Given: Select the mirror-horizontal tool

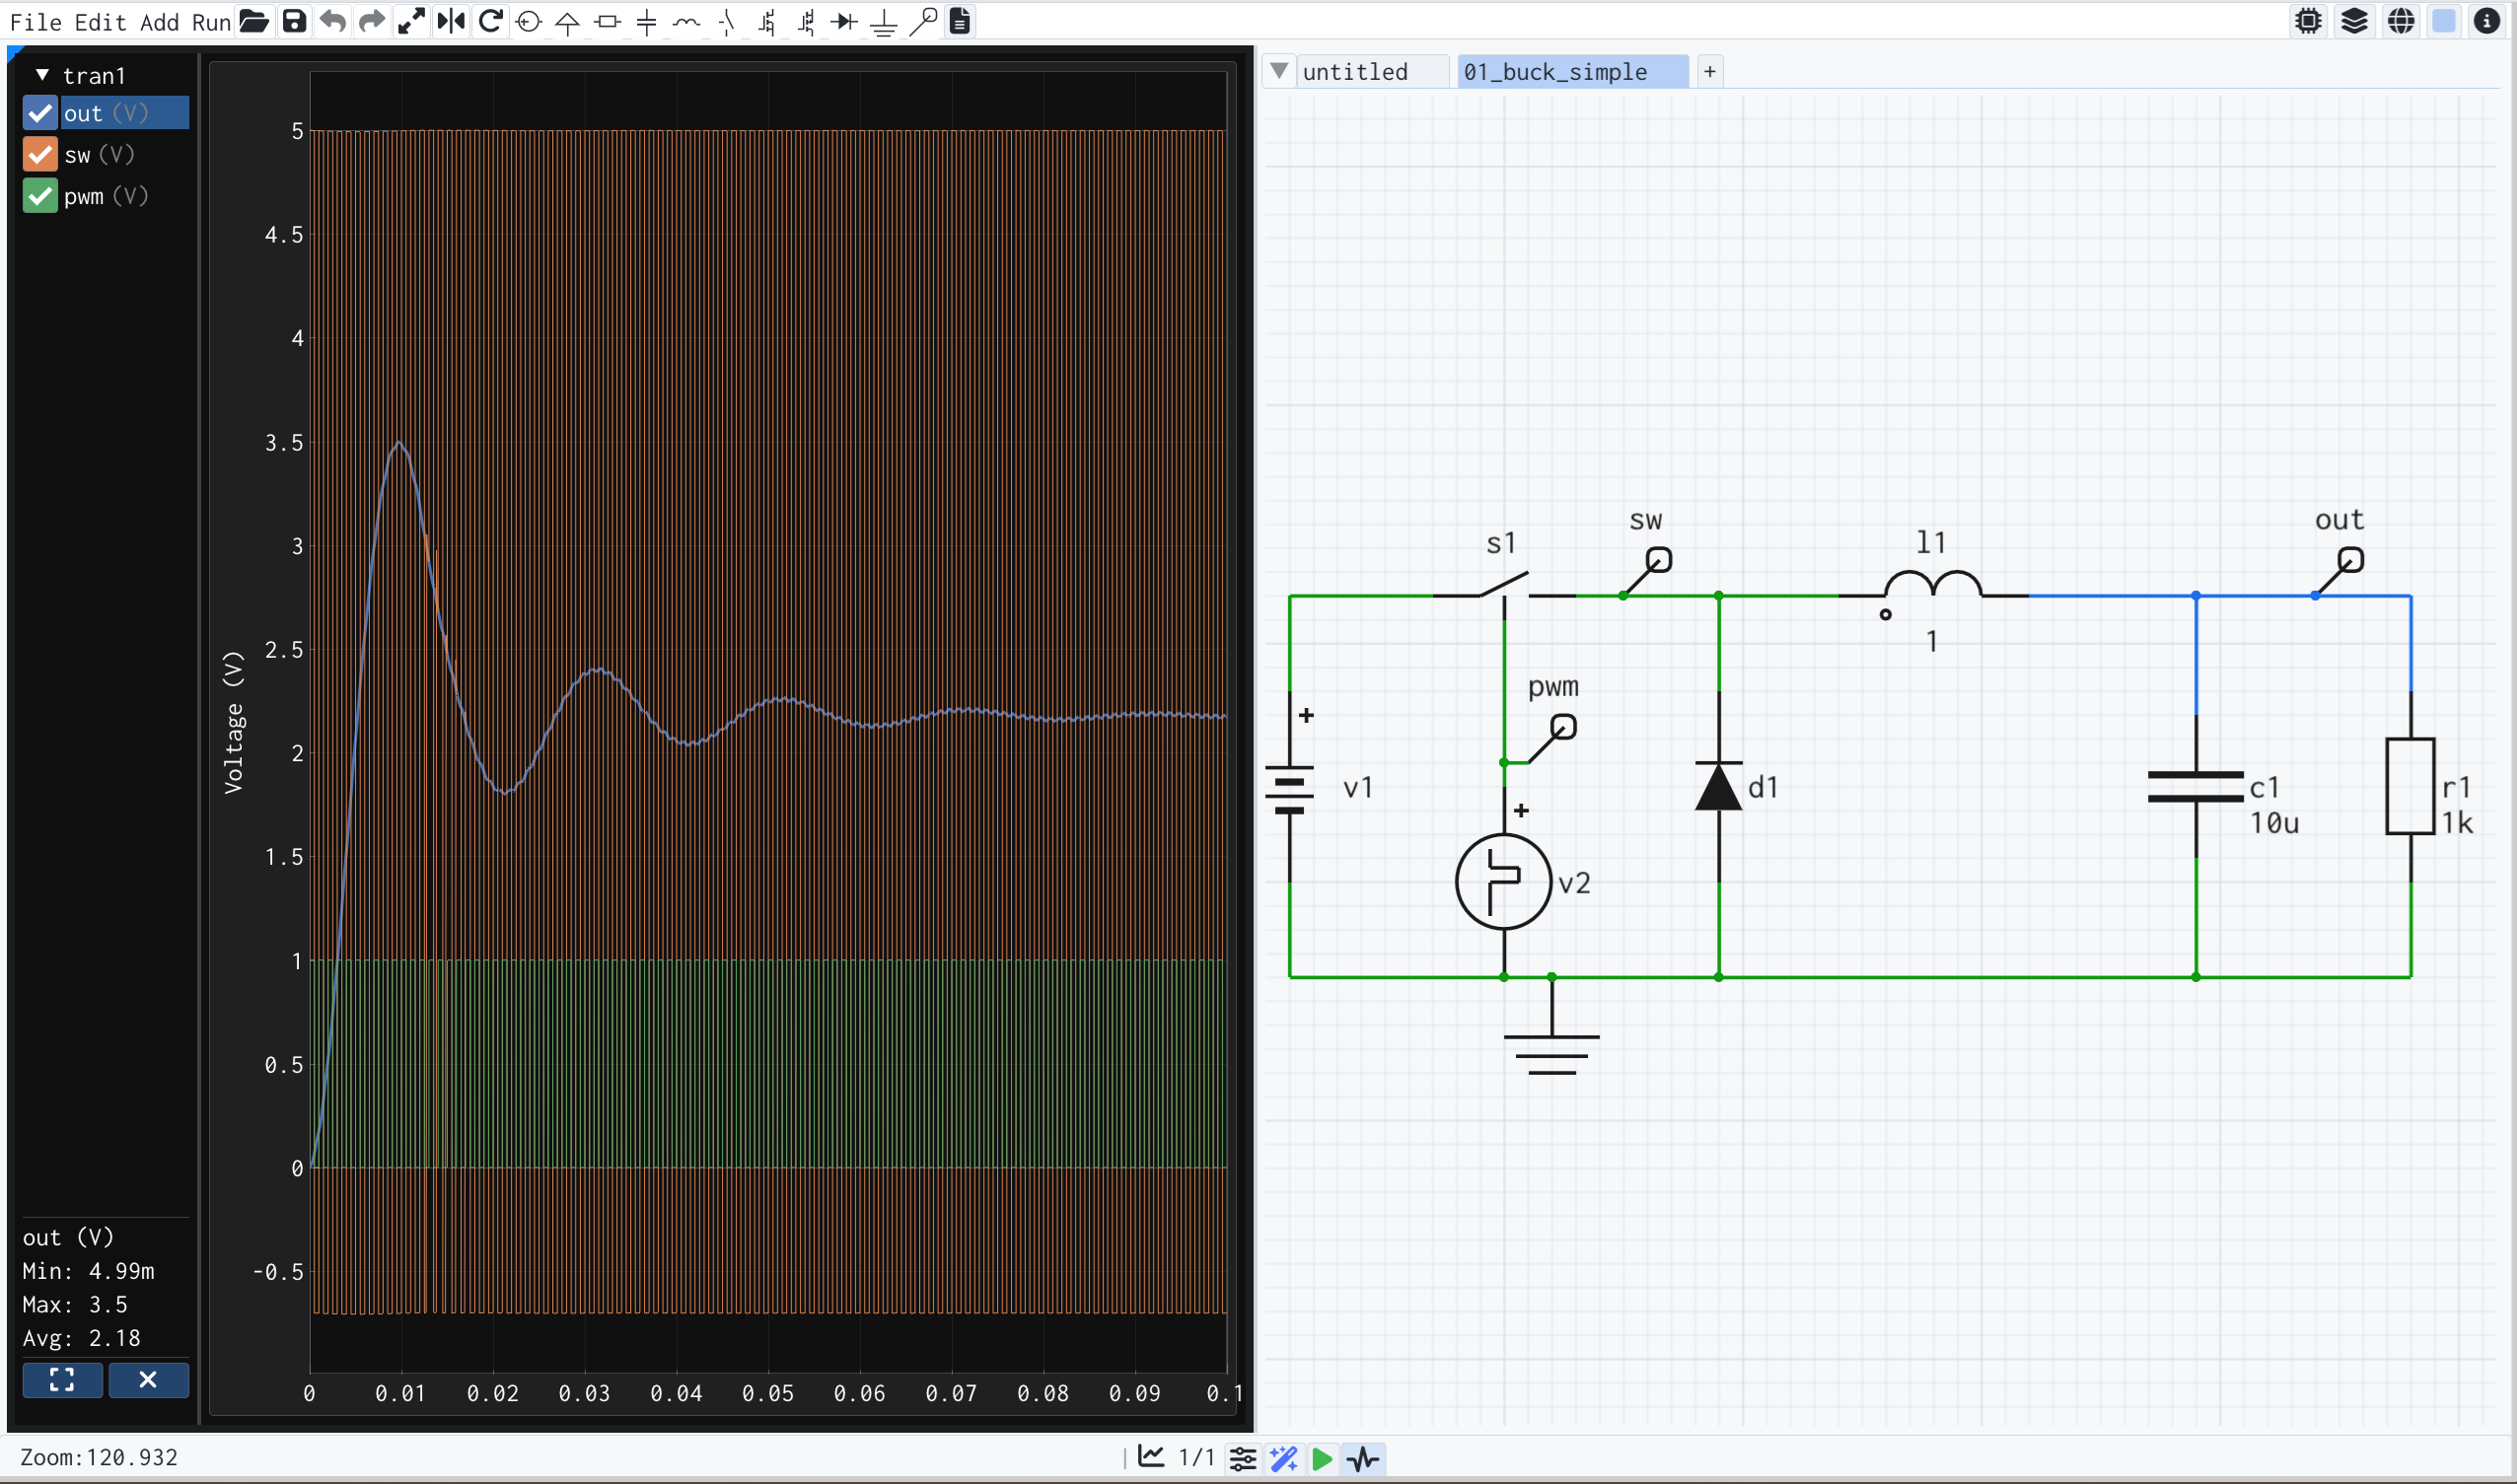Looking at the screenshot, I should click(x=451, y=21).
